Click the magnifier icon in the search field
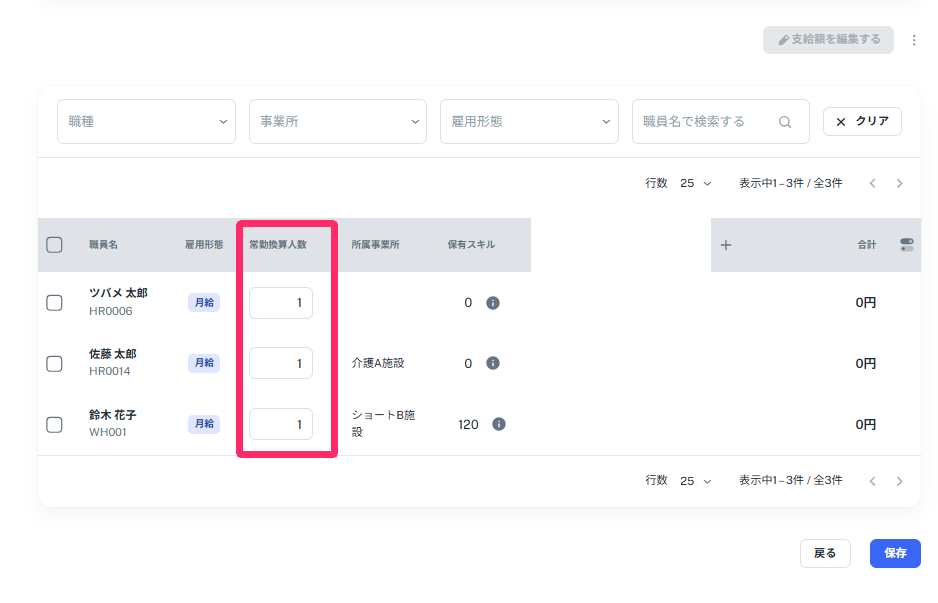938x603 pixels. pos(786,120)
